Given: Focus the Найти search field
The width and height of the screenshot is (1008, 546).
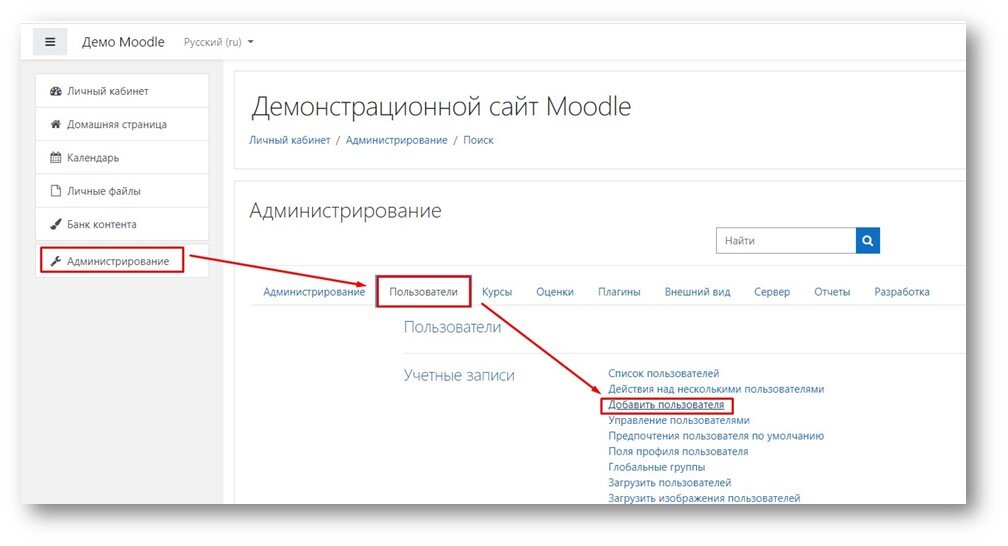Looking at the screenshot, I should [x=786, y=241].
